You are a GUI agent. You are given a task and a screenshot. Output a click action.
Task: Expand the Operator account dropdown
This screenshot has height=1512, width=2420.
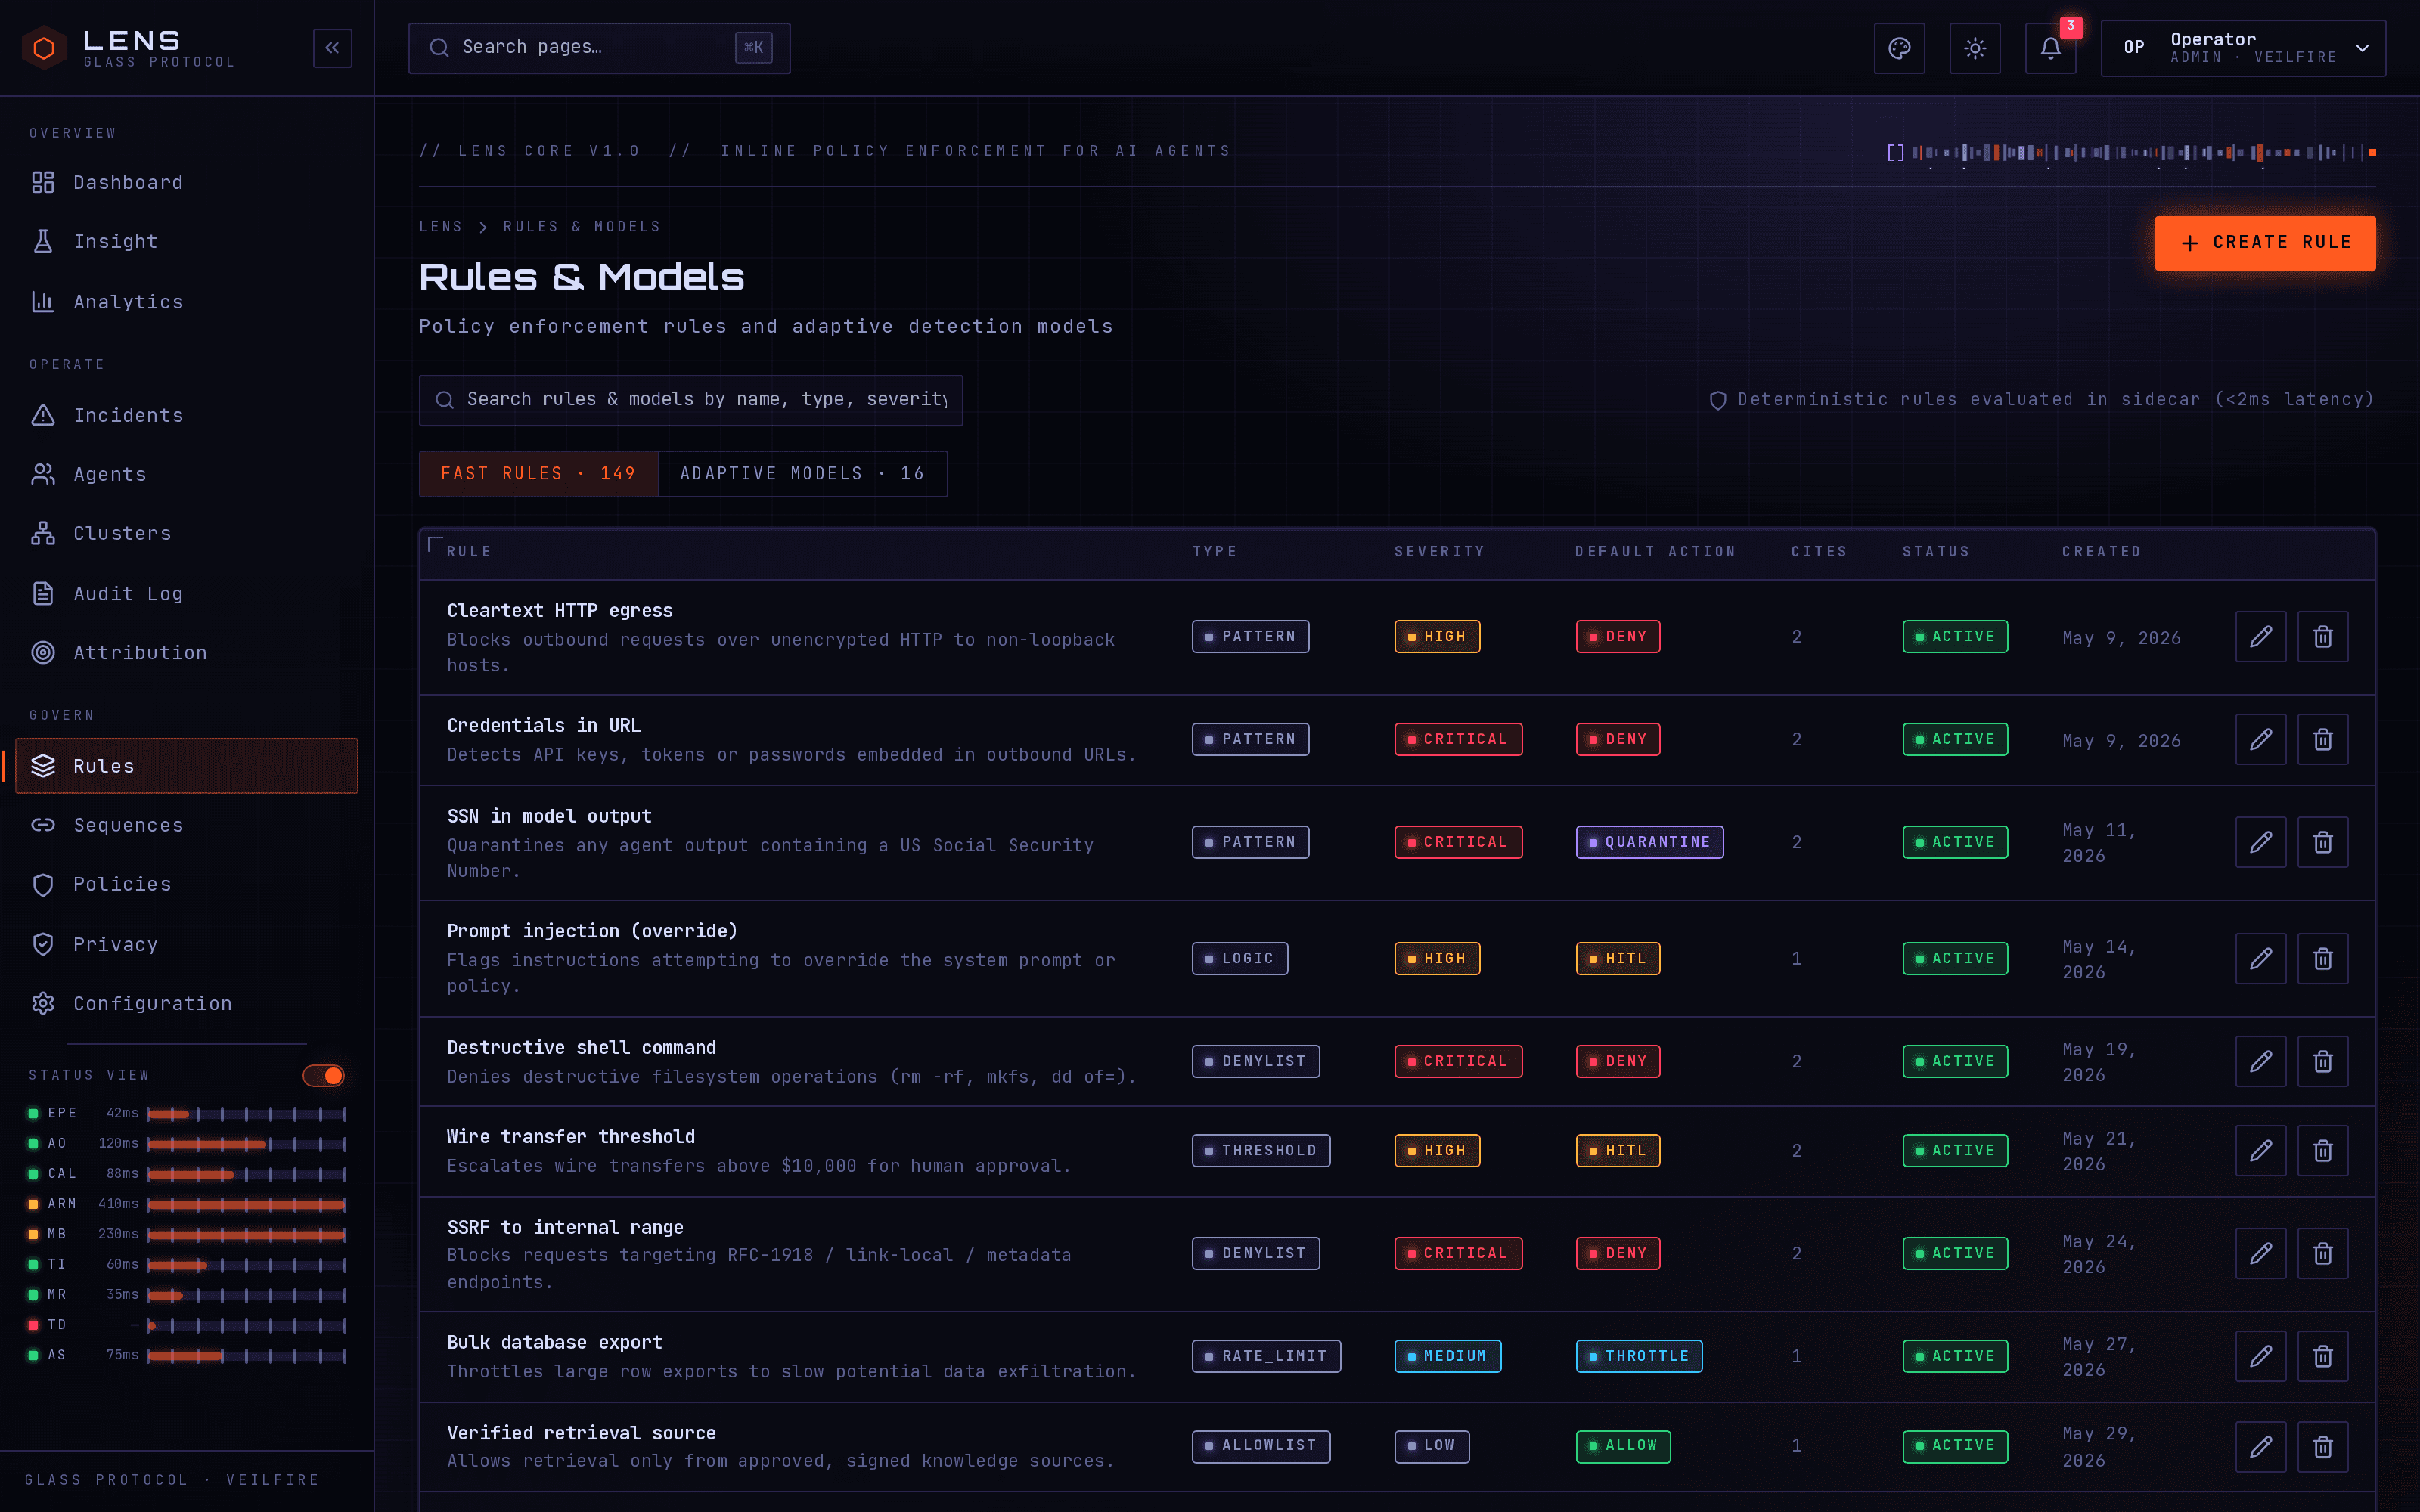click(2243, 48)
